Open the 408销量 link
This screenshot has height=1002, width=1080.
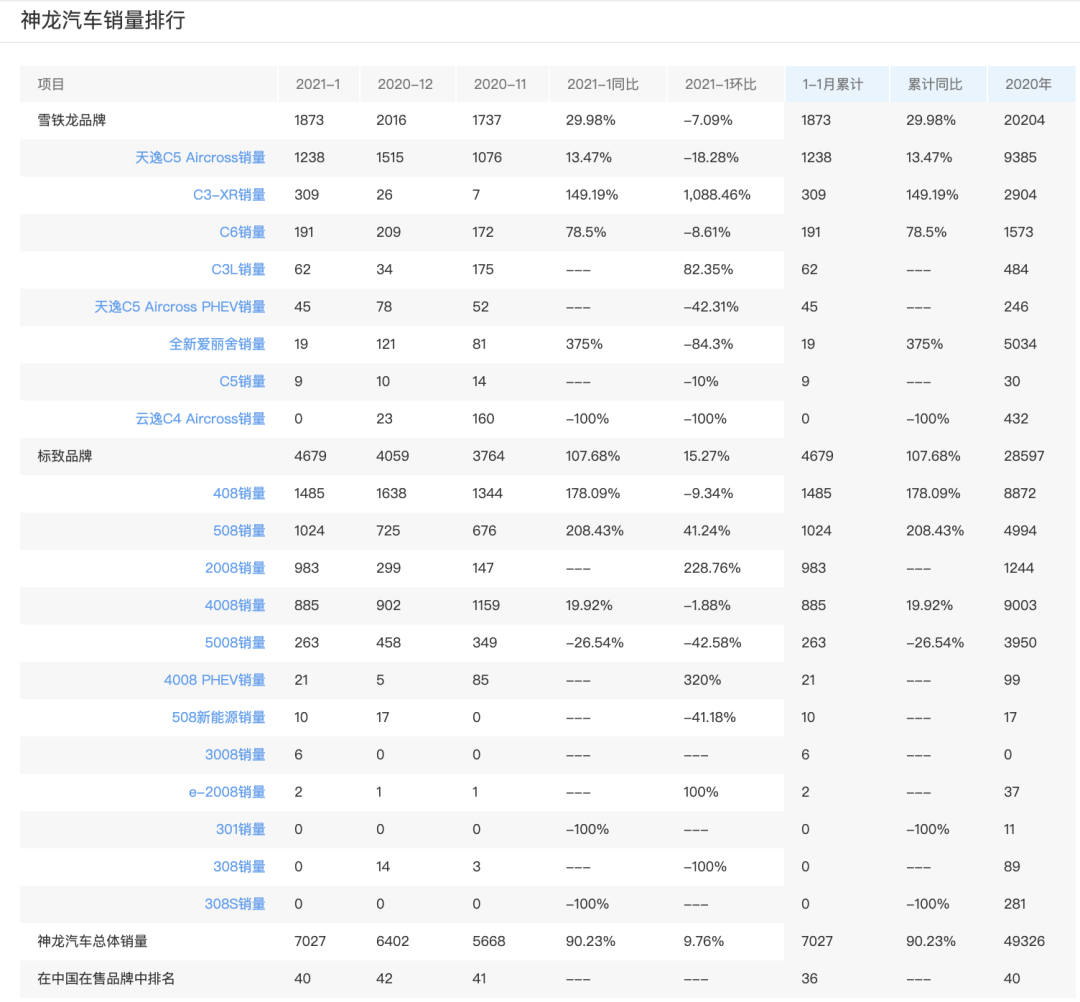(239, 493)
